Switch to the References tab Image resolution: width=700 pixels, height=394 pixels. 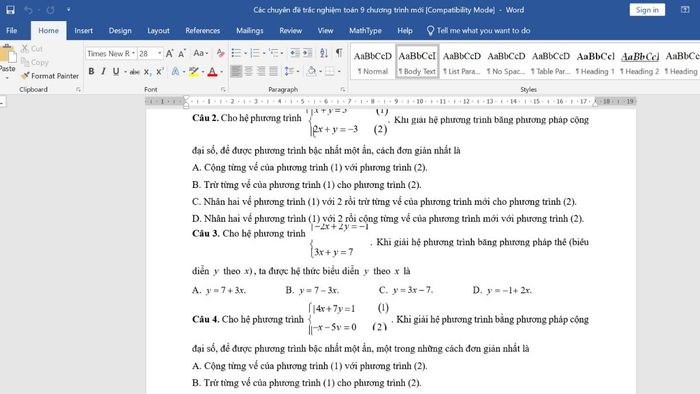(203, 30)
